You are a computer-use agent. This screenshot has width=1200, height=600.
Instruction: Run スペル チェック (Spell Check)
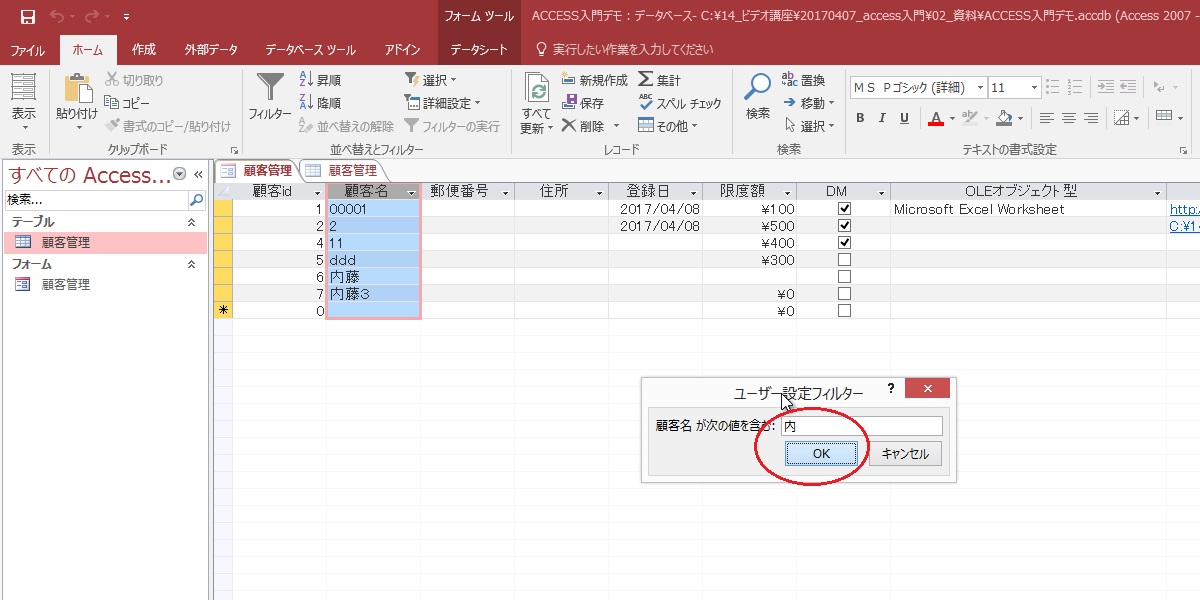680,103
